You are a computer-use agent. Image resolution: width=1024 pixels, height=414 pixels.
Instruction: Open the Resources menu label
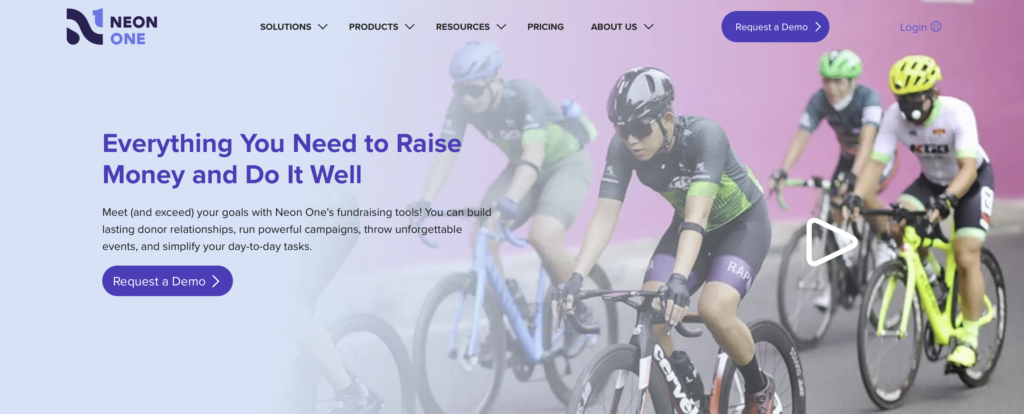[462, 27]
